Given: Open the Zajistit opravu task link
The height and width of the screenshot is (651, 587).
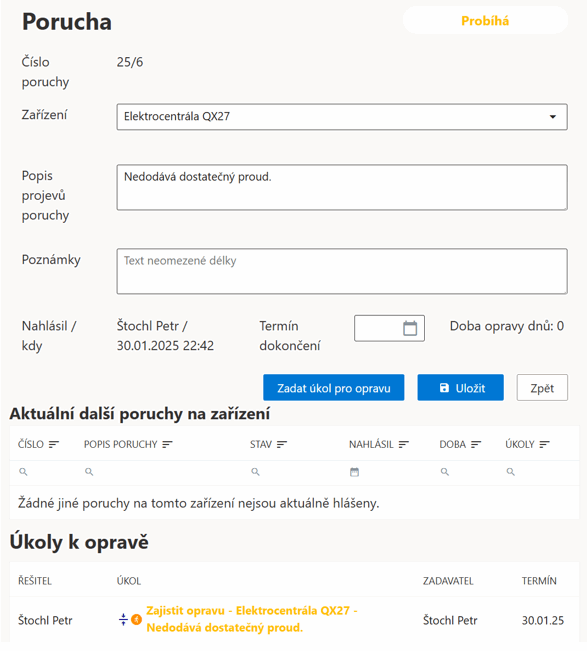Looking at the screenshot, I should coord(252,619).
